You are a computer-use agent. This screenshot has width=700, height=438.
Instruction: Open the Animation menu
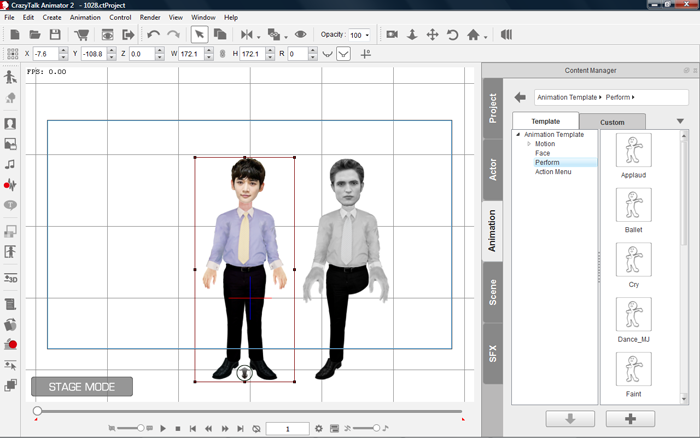(x=85, y=17)
